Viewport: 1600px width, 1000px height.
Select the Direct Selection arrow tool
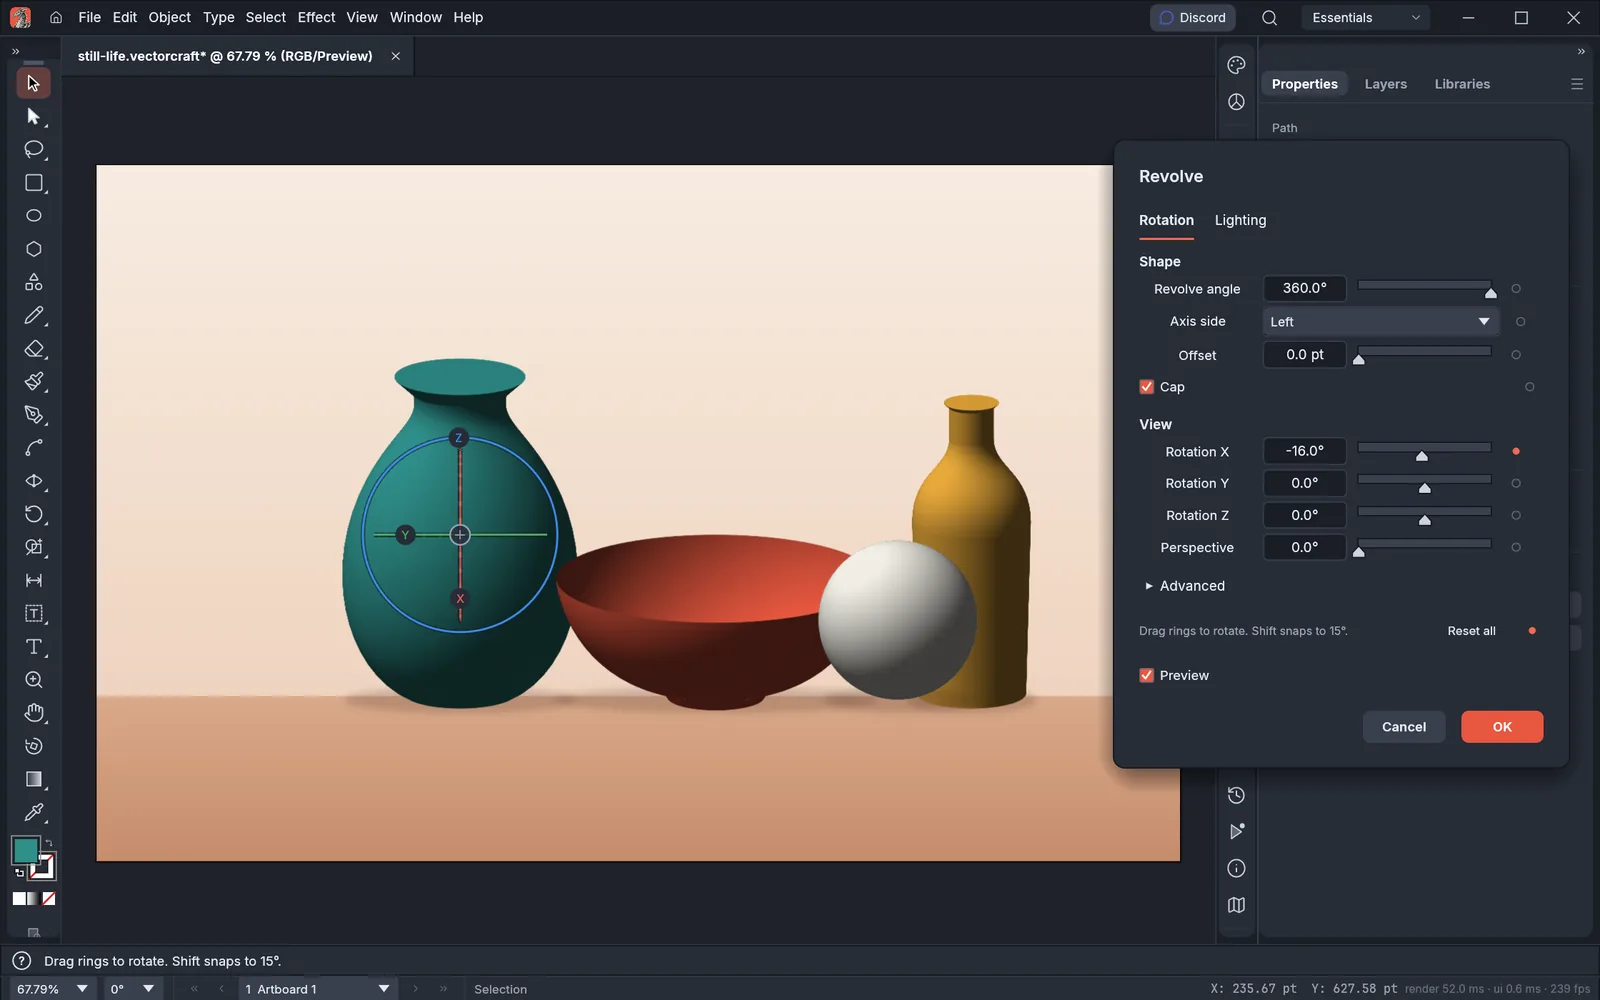pos(33,117)
